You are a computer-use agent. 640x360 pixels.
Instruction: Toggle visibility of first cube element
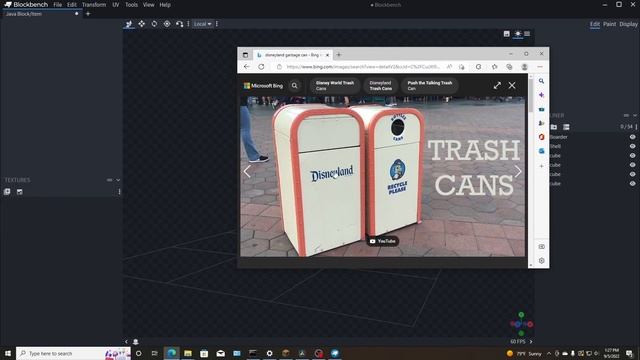point(632,156)
